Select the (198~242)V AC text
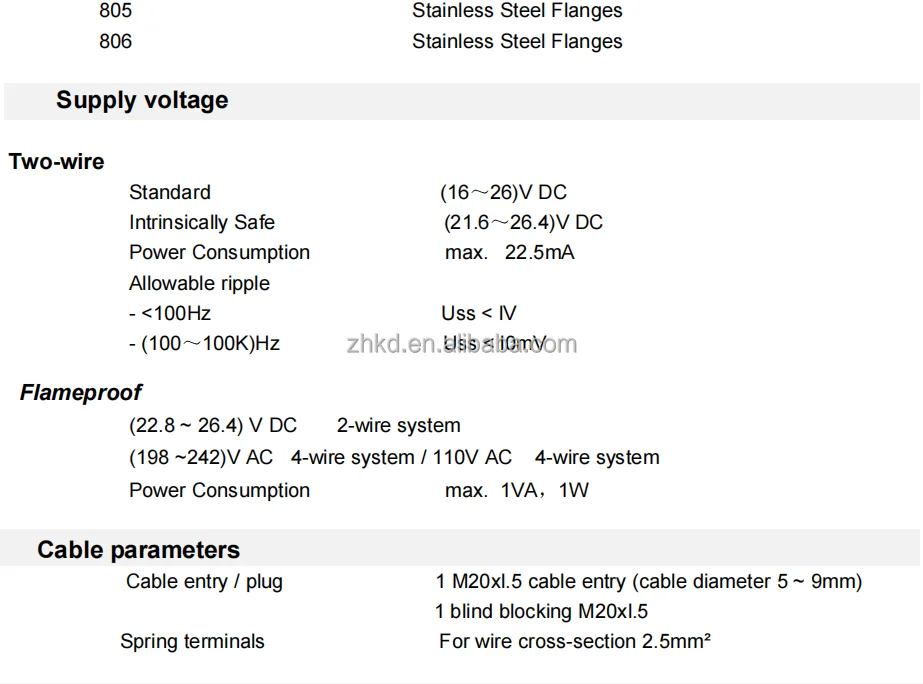923x684 pixels. (201, 457)
